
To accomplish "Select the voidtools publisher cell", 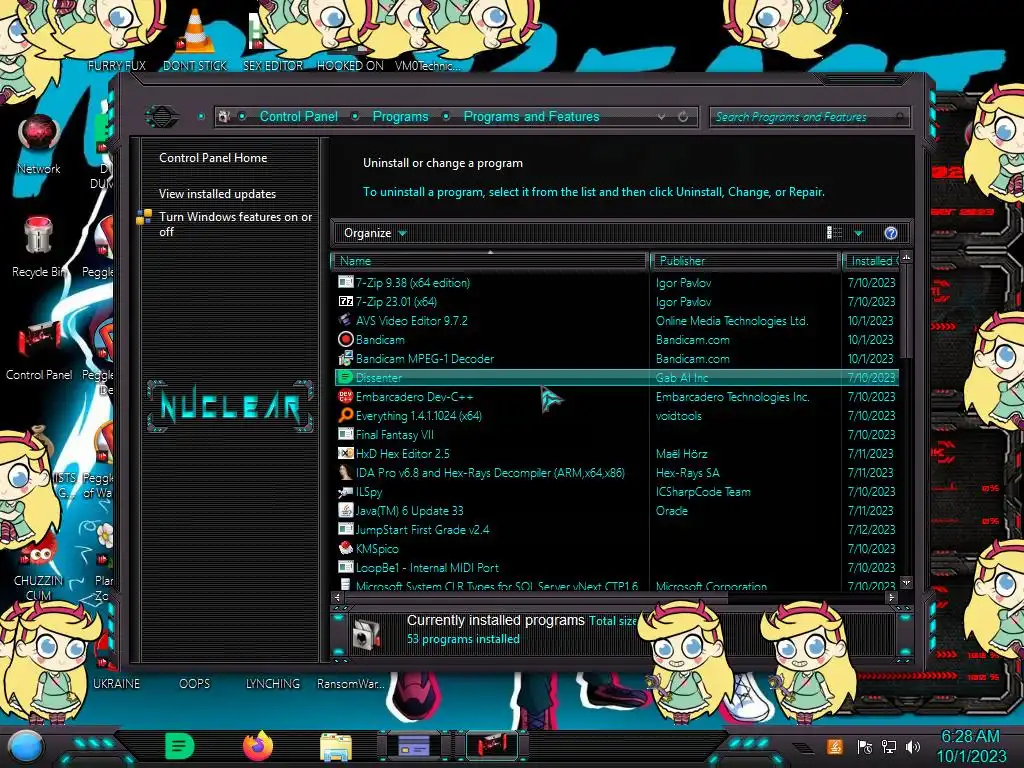I will click(x=679, y=415).
